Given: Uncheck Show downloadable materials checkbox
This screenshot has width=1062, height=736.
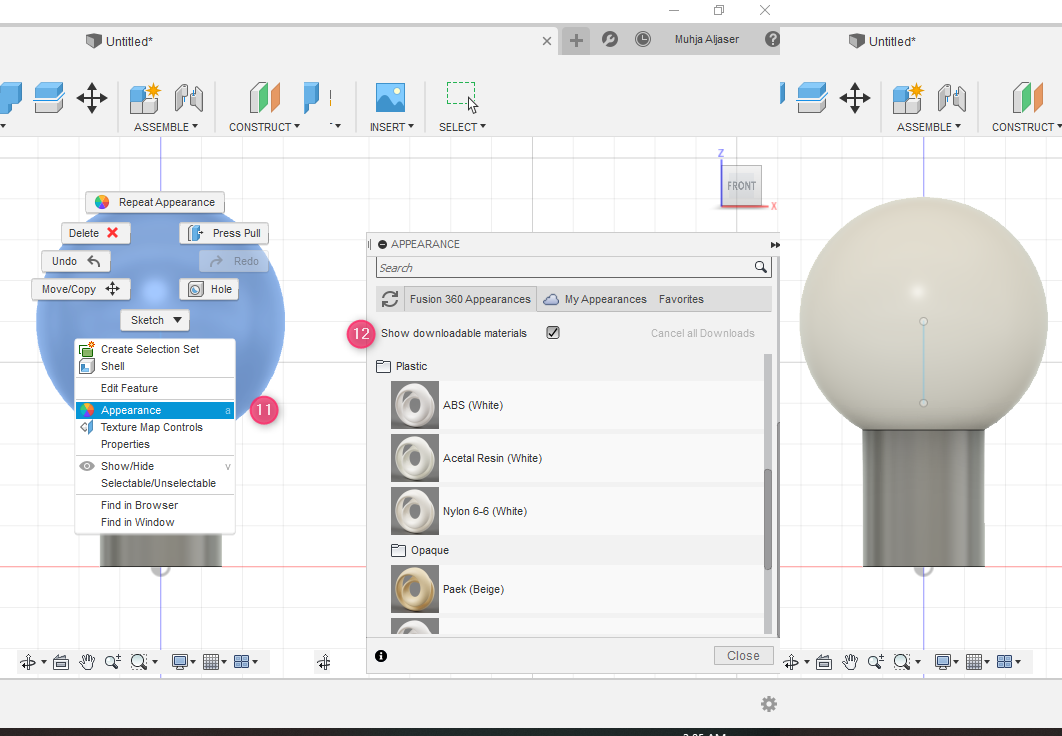Looking at the screenshot, I should pyautogui.click(x=553, y=333).
